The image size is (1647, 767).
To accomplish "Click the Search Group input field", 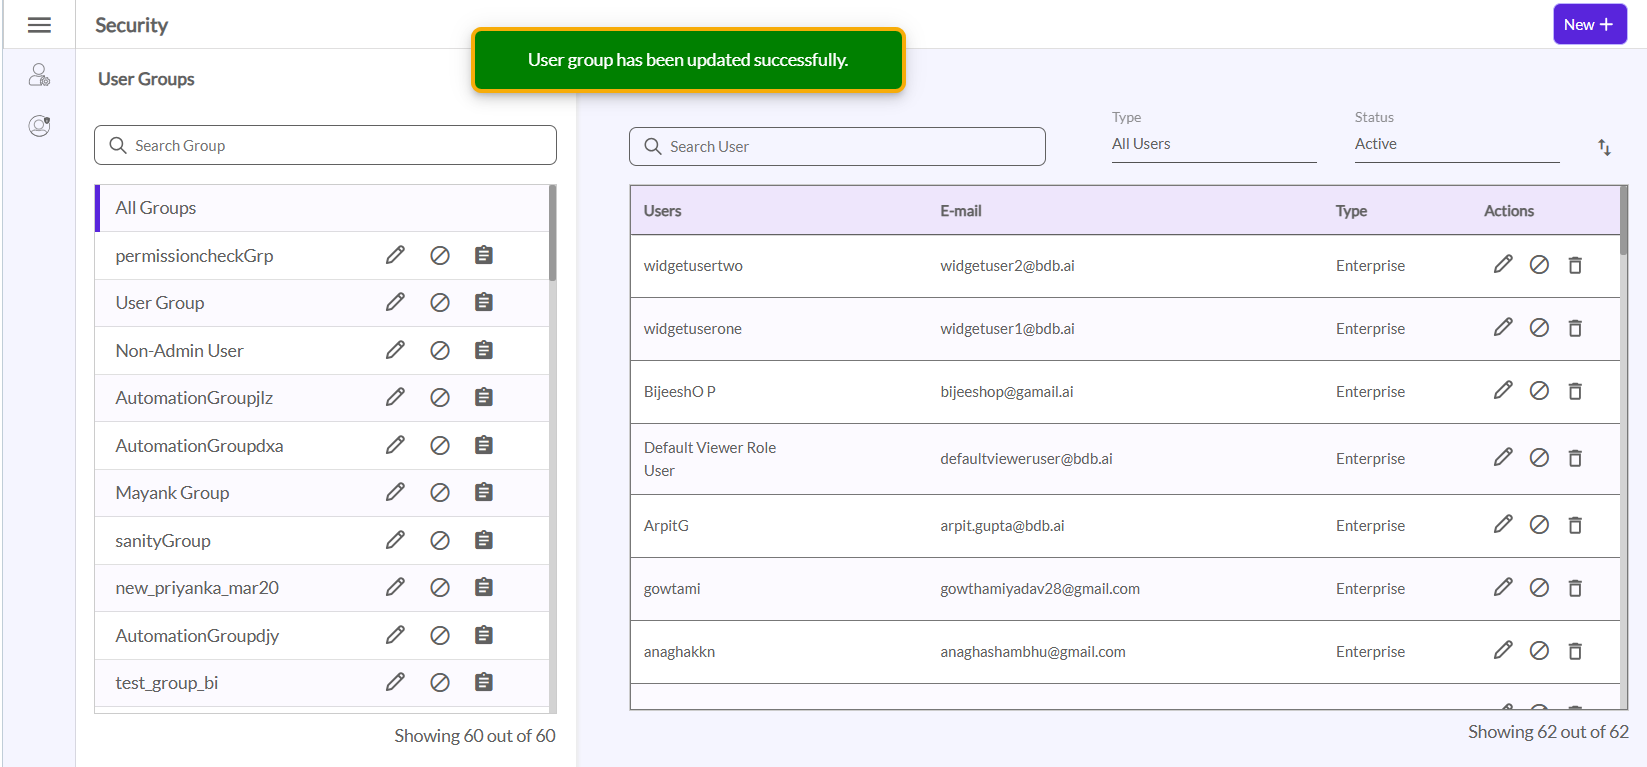I will (x=325, y=145).
